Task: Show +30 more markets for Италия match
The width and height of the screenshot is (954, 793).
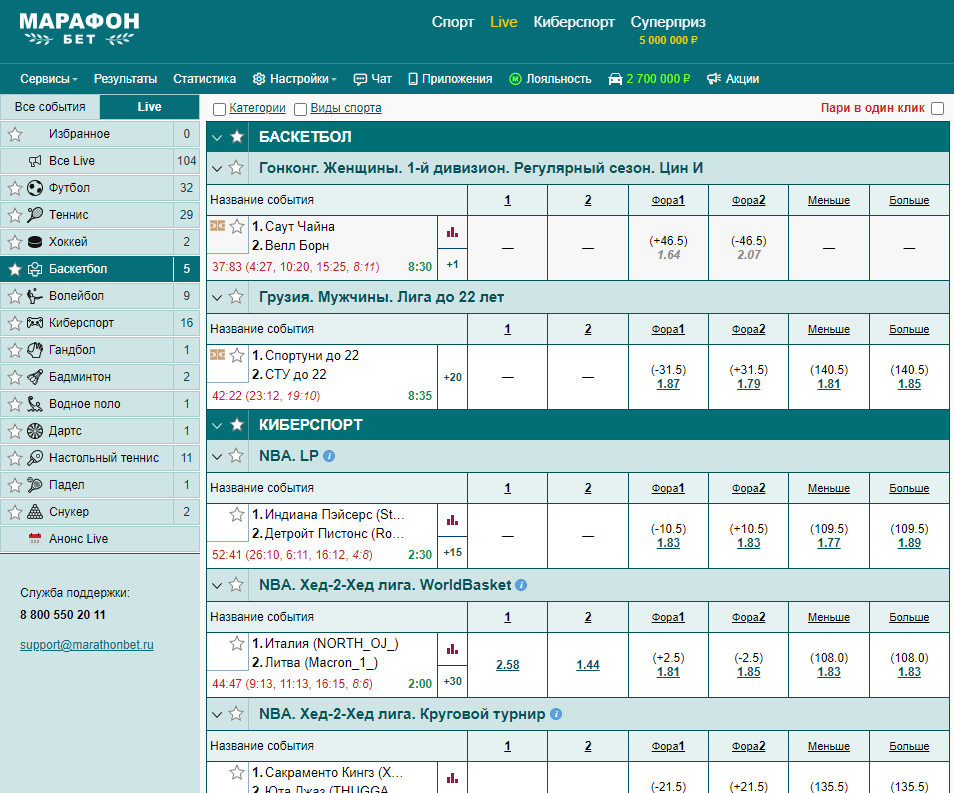Action: point(452,682)
